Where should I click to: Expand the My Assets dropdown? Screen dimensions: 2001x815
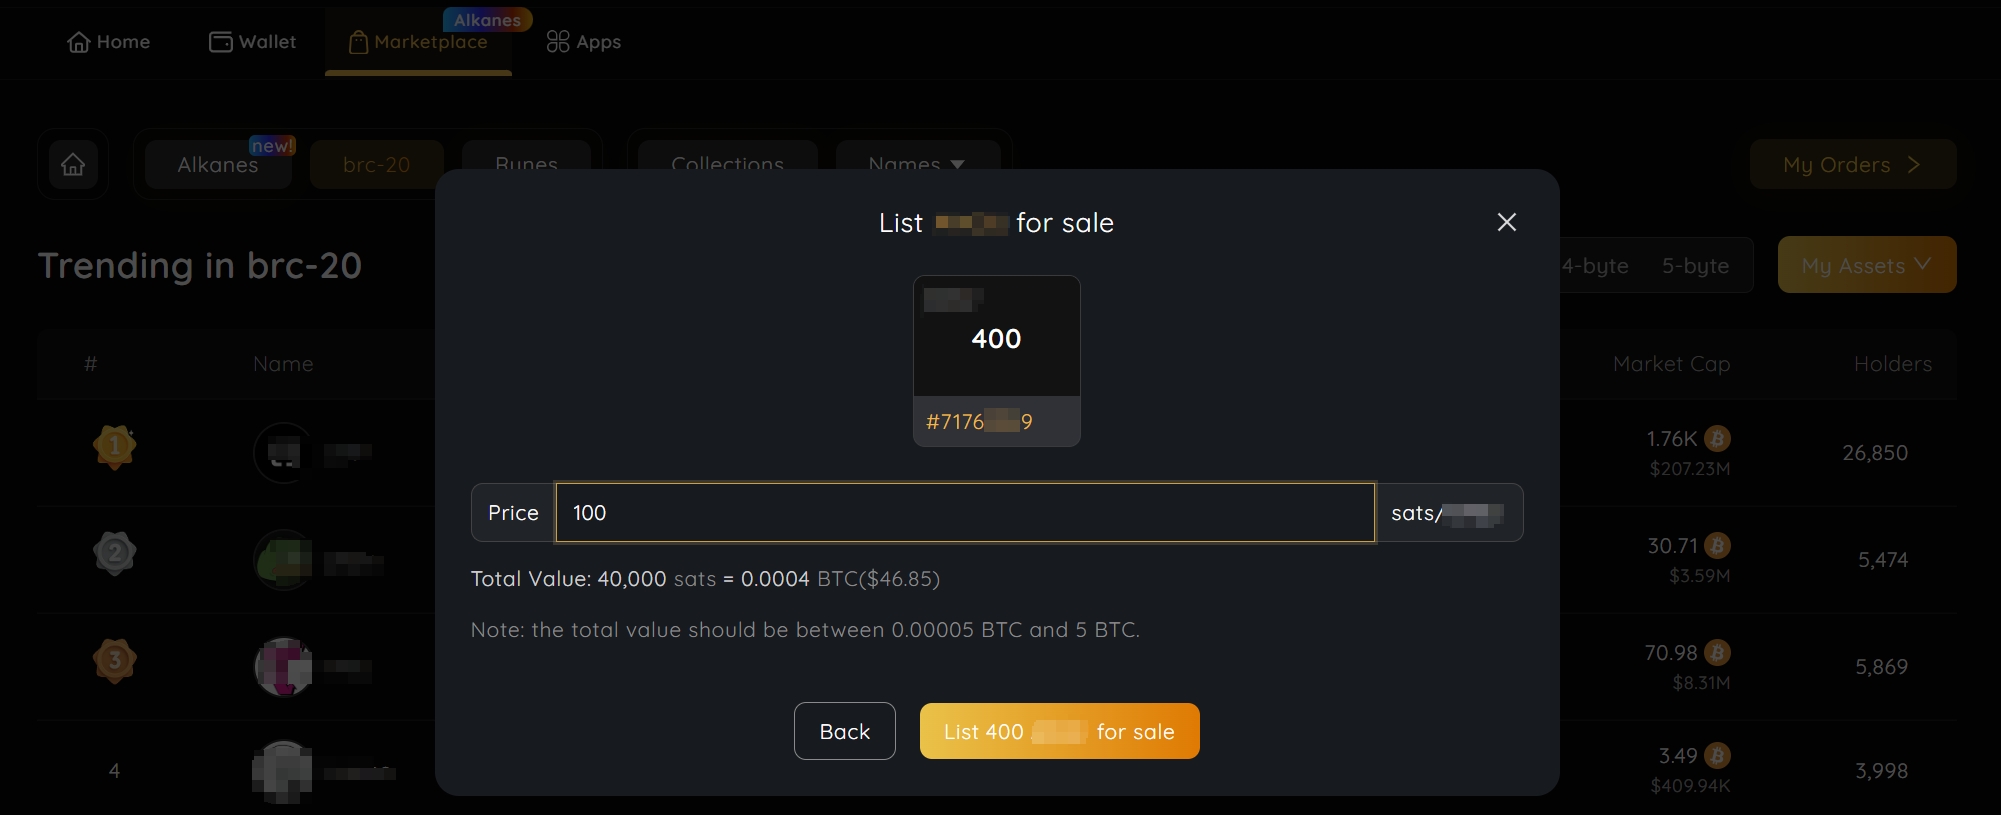[1866, 265]
